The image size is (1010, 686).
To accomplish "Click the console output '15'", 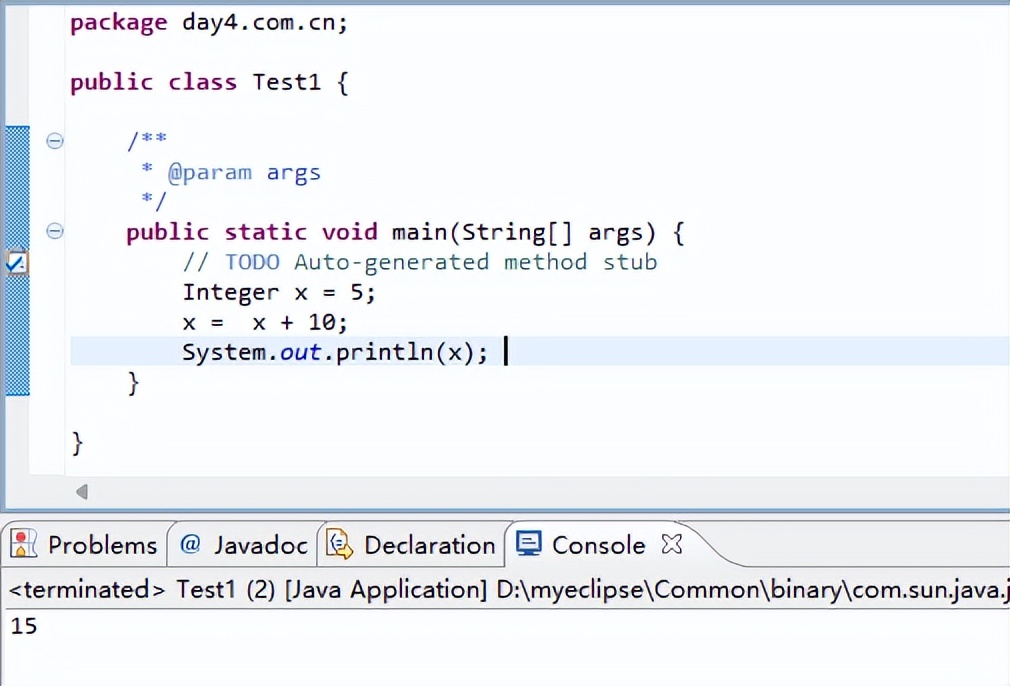I will [24, 625].
